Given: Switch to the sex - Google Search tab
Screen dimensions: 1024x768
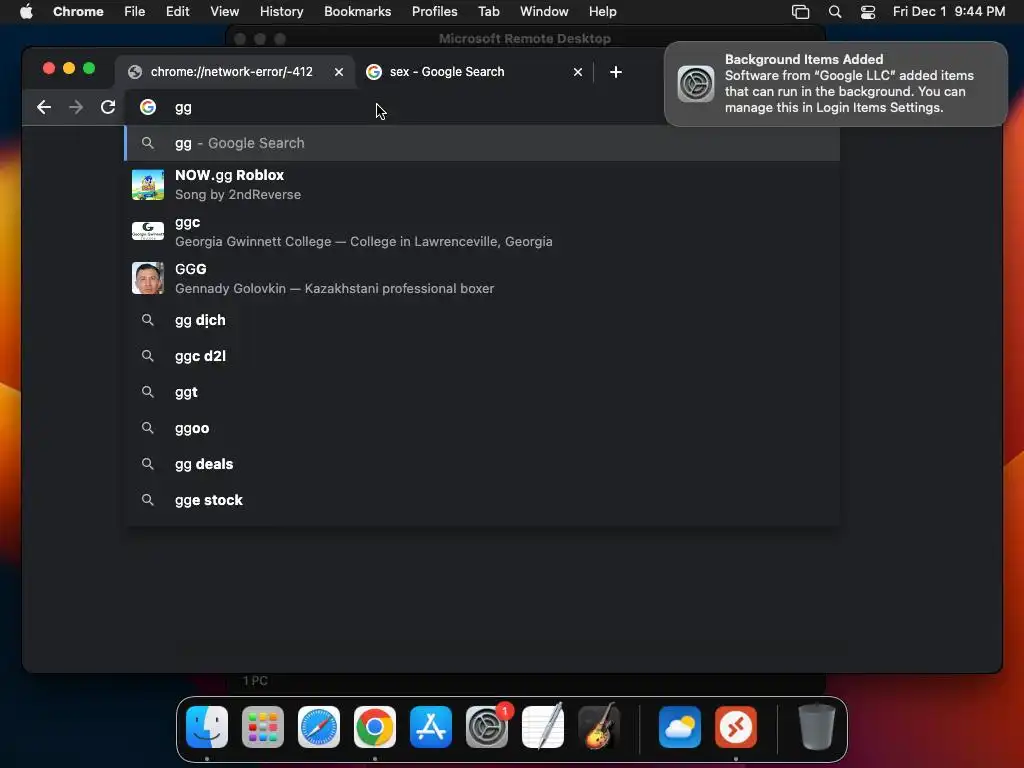Looking at the screenshot, I should click(x=474, y=72).
